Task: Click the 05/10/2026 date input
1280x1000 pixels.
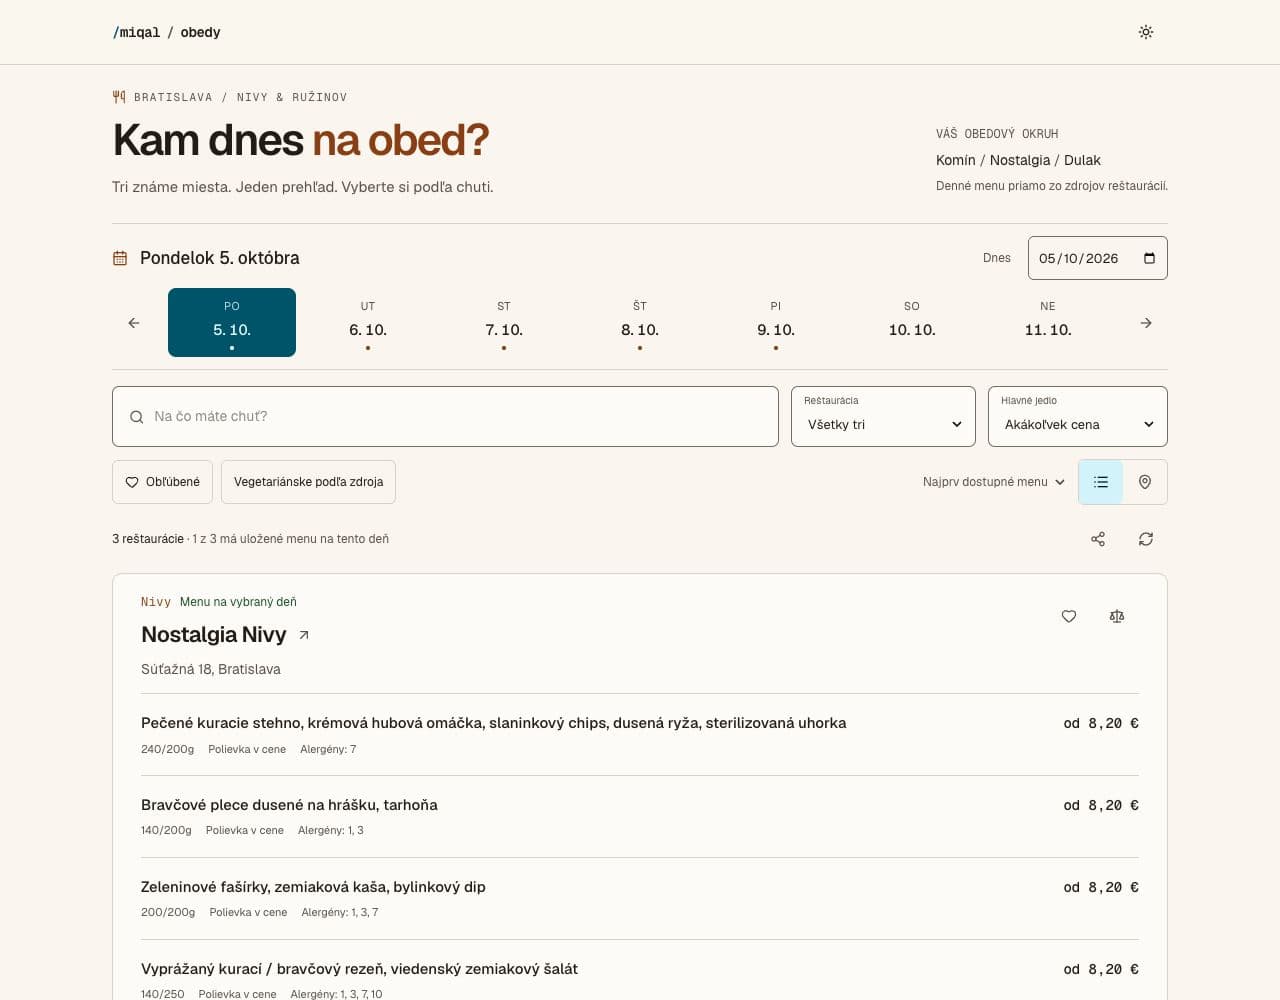Action: (1098, 258)
